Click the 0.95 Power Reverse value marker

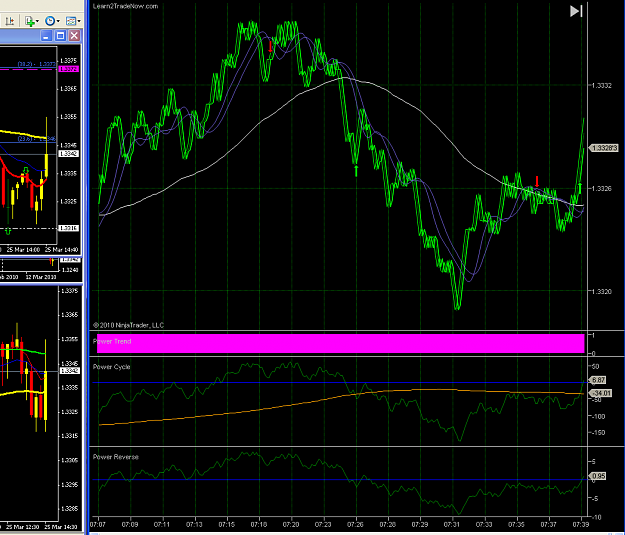point(598,476)
